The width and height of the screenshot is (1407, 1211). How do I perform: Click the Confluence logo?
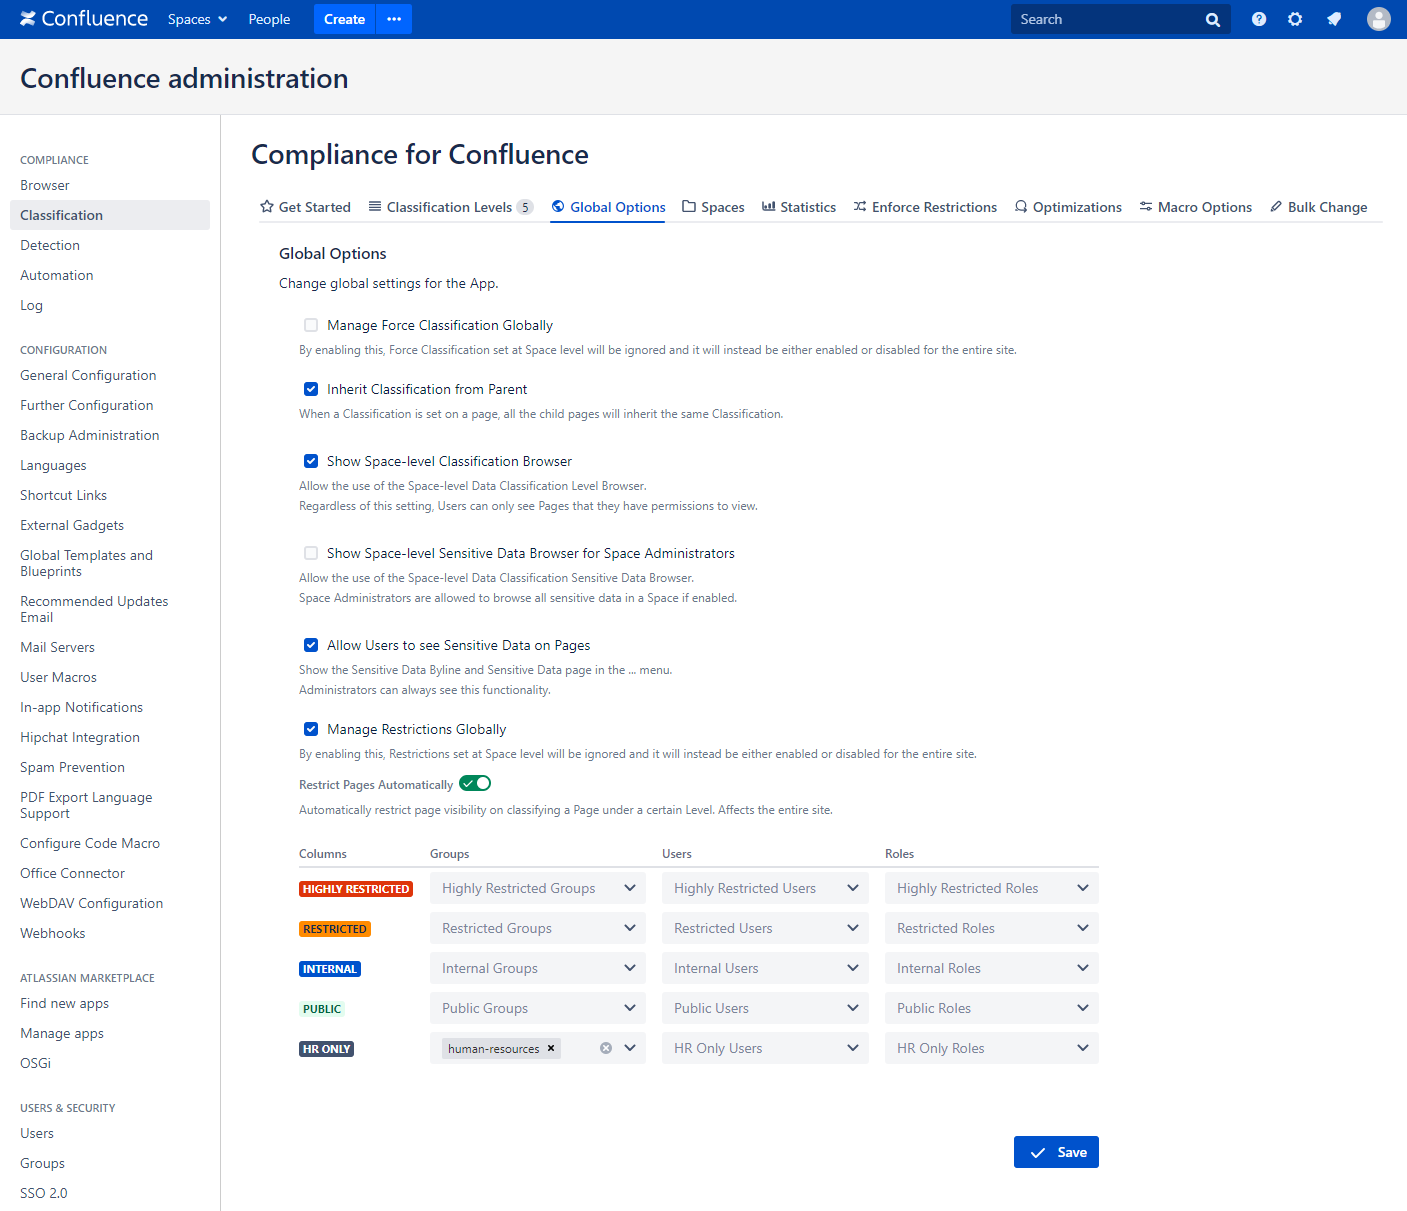tap(84, 19)
